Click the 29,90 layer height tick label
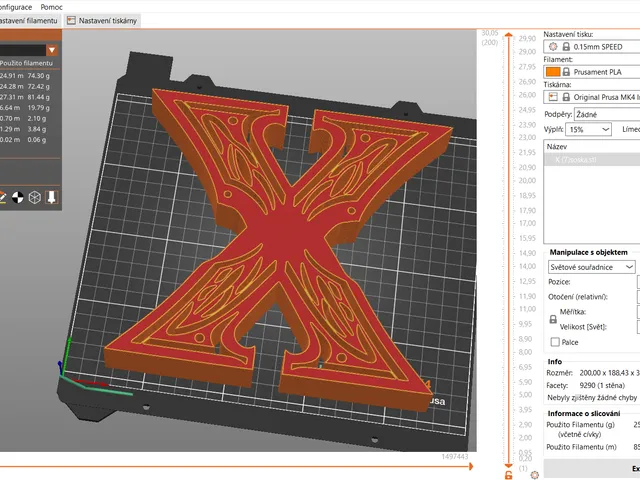 (x=527, y=38)
